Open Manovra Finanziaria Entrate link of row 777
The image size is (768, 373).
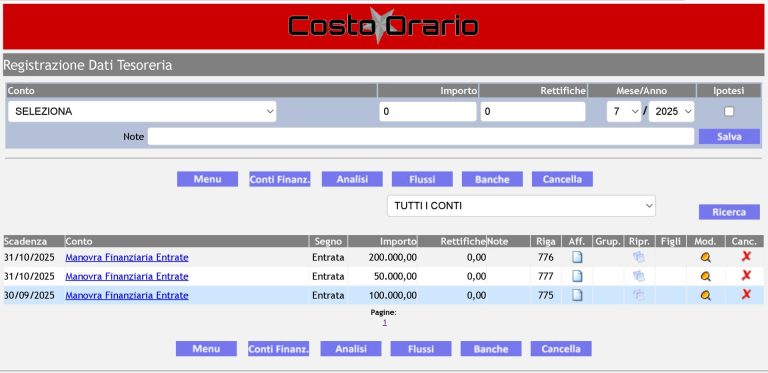tap(127, 277)
